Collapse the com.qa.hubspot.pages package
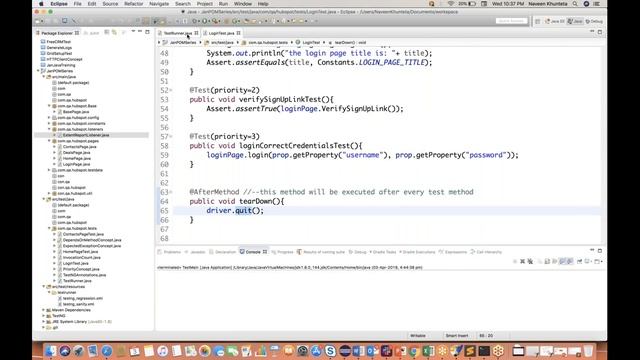 [x=49, y=141]
